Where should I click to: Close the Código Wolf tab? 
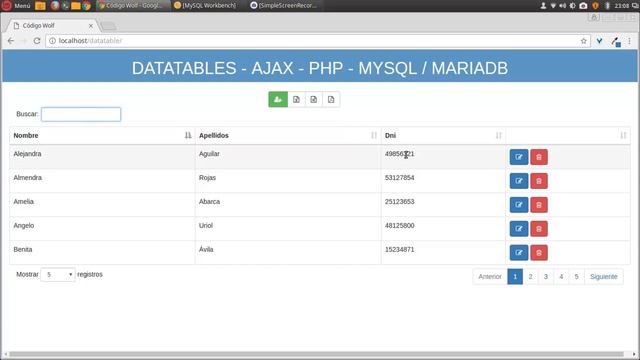pos(91,26)
